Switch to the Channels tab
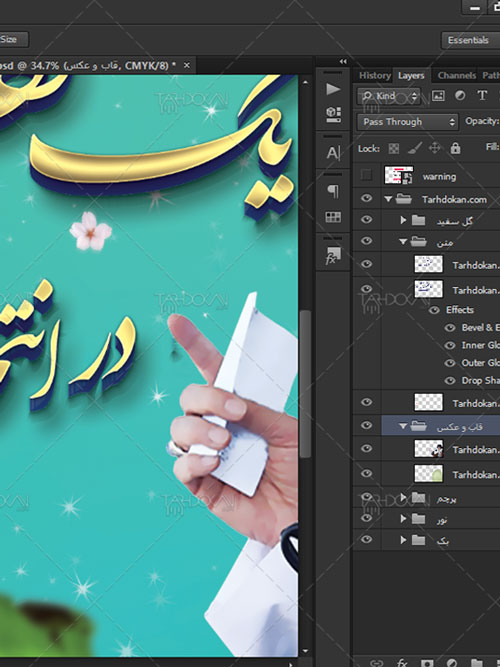Screen dimensions: 500x667 click(x=457, y=76)
